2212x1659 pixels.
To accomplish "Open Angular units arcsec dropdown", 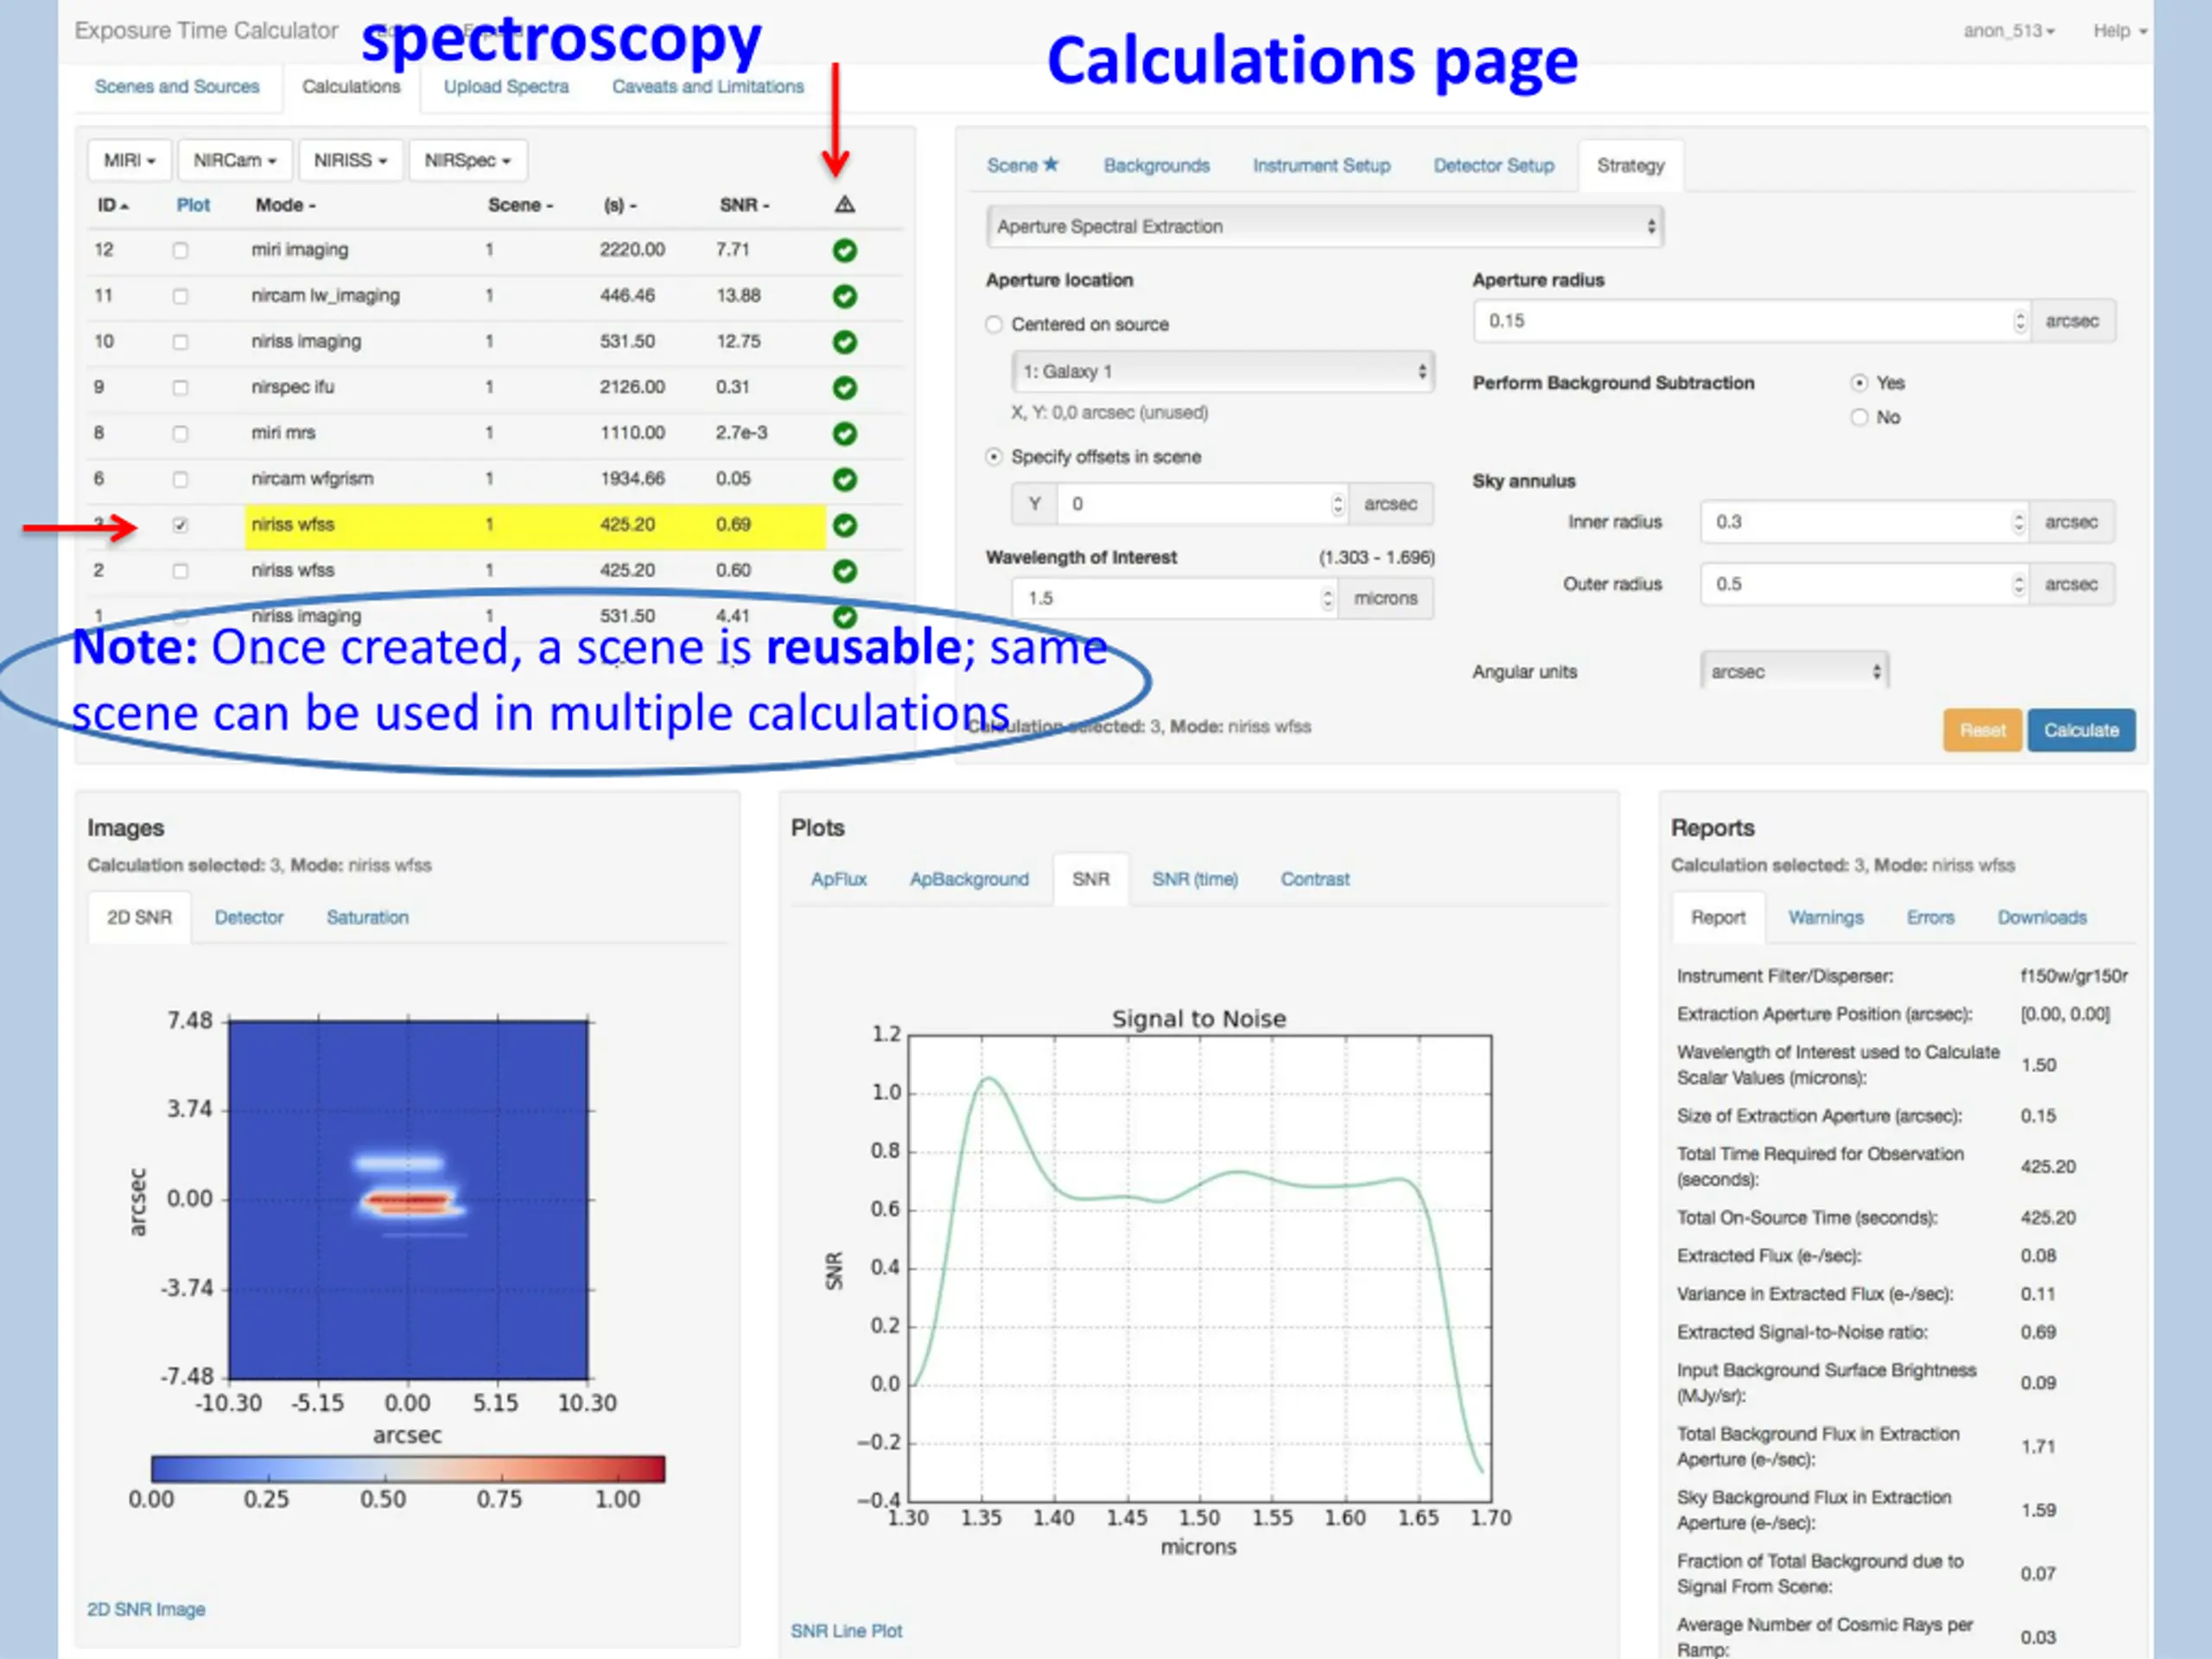I will click(x=1794, y=671).
